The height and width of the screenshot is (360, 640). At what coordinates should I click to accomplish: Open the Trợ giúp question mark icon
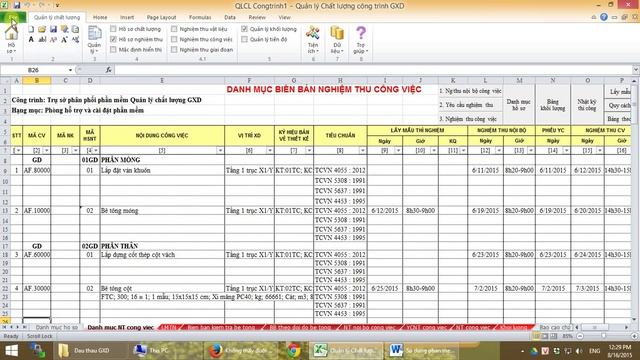click(361, 39)
